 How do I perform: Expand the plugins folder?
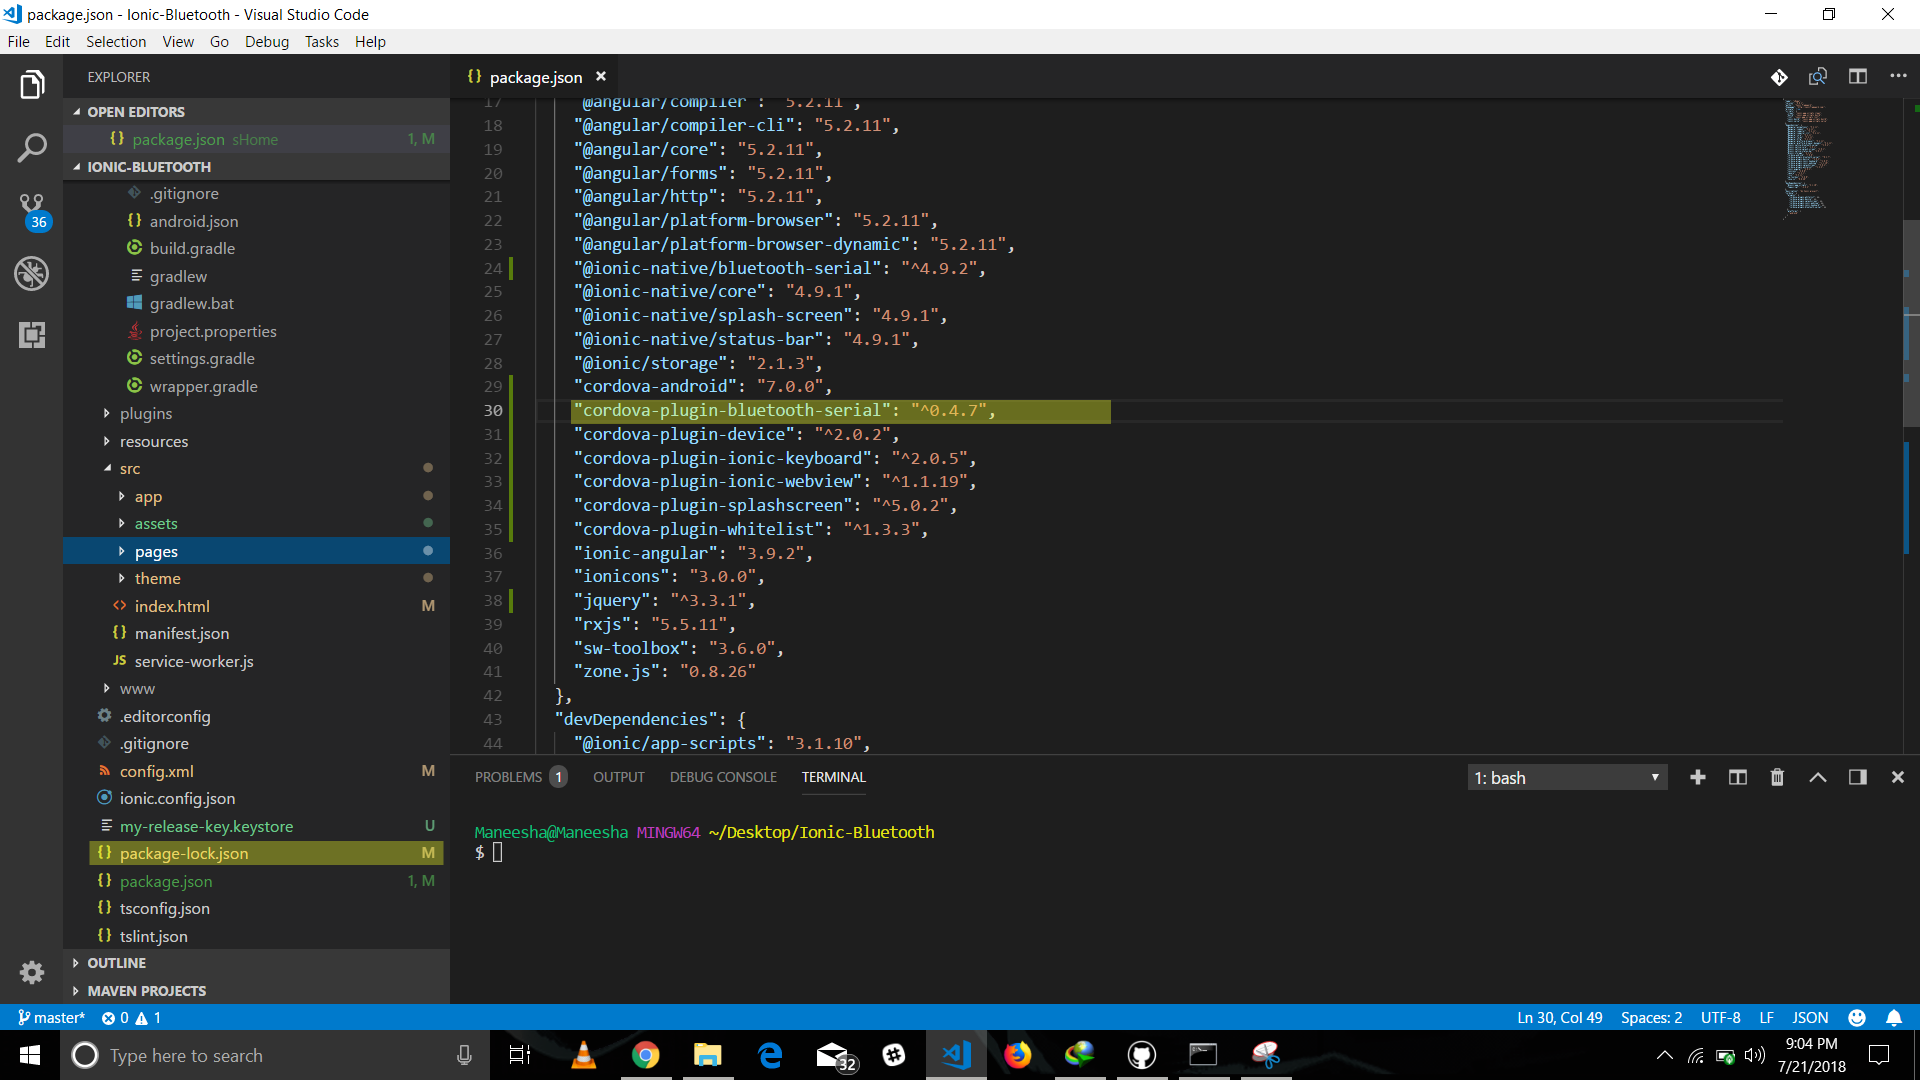click(146, 413)
